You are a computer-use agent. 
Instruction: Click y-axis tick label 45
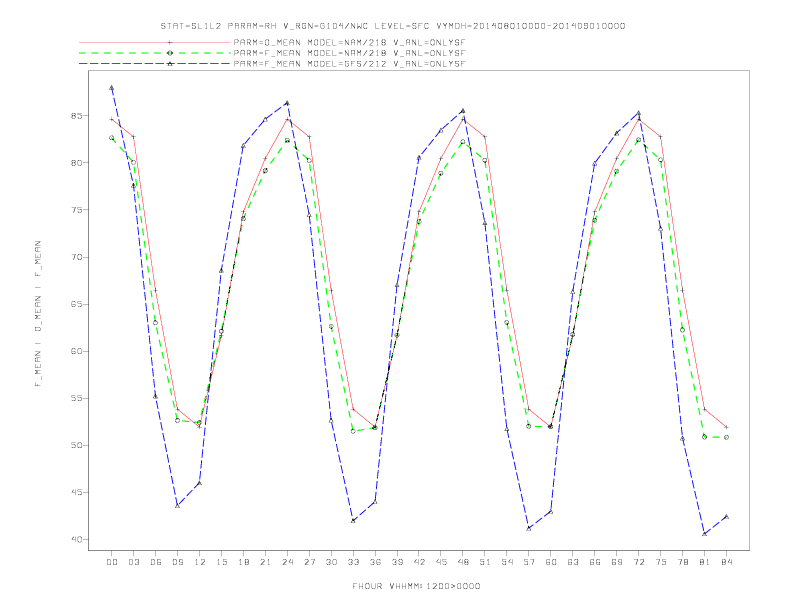pyautogui.click(x=77, y=492)
